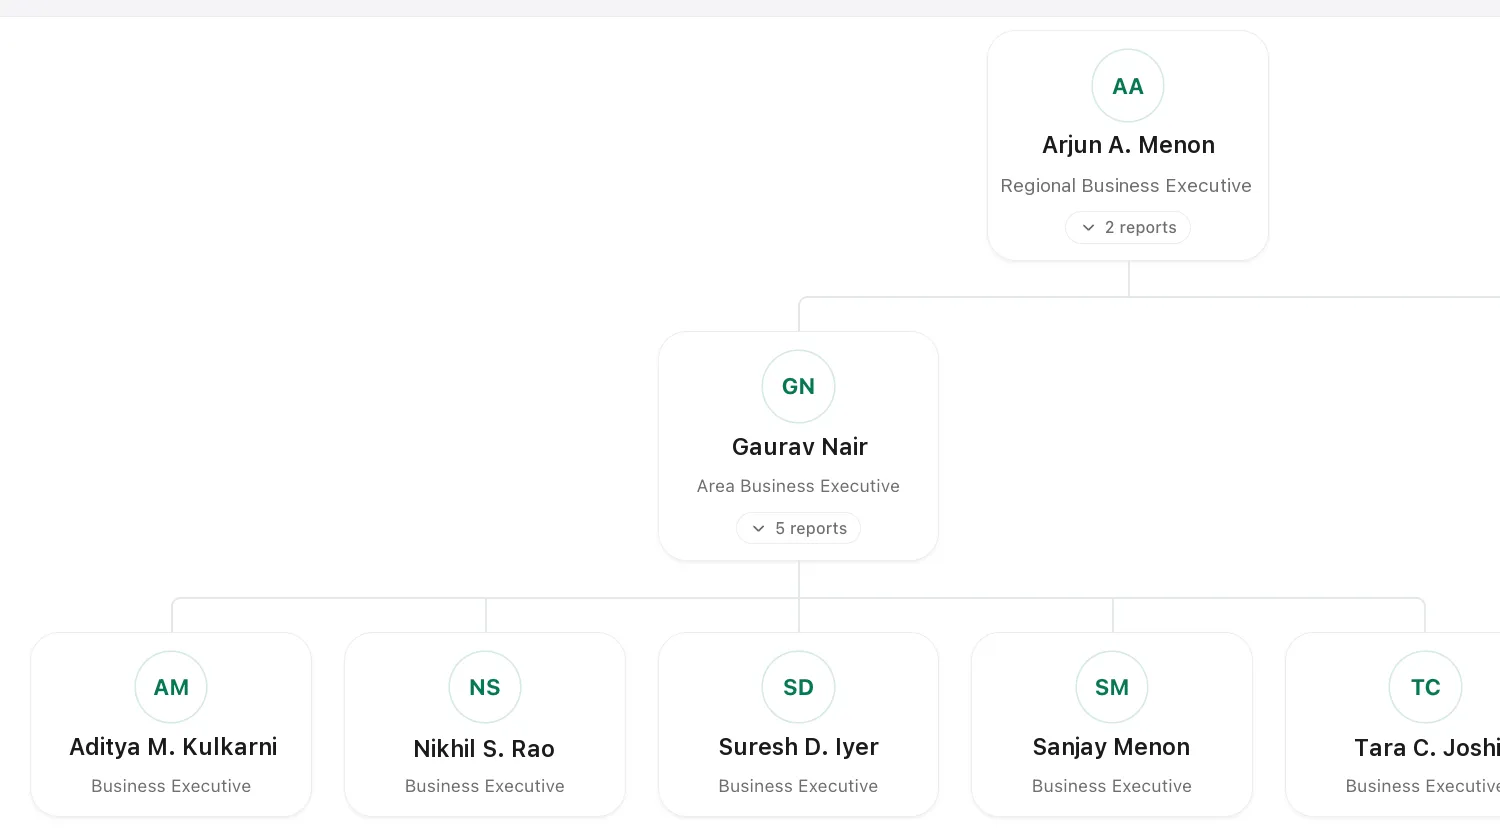1500x840 pixels.
Task: Click Business Executive title under Nikhil S. Rao
Action: pyautogui.click(x=485, y=786)
